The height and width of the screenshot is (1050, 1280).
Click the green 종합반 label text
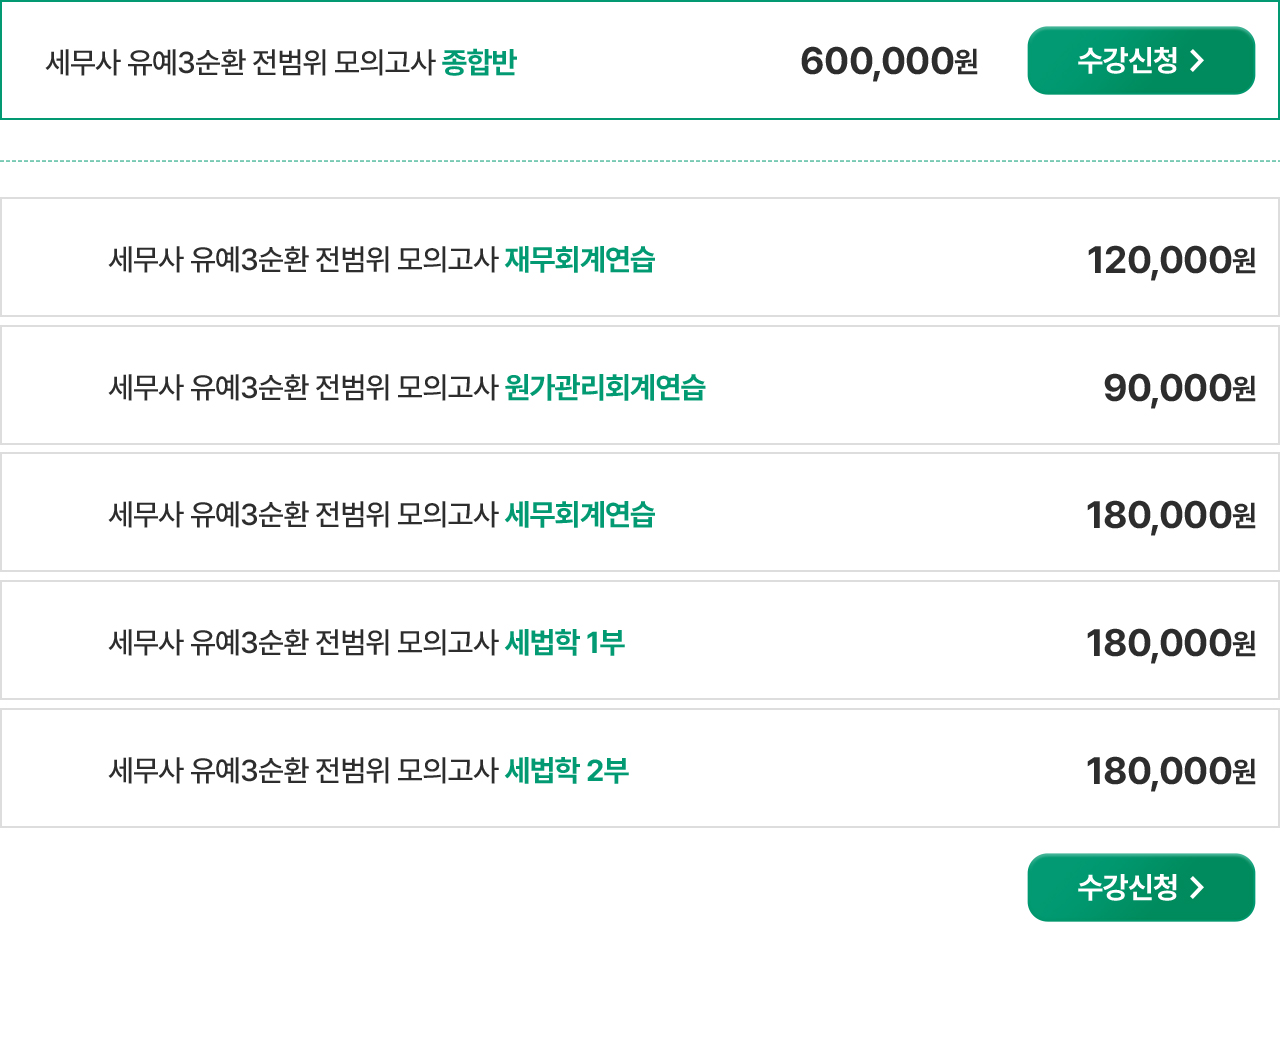[479, 62]
